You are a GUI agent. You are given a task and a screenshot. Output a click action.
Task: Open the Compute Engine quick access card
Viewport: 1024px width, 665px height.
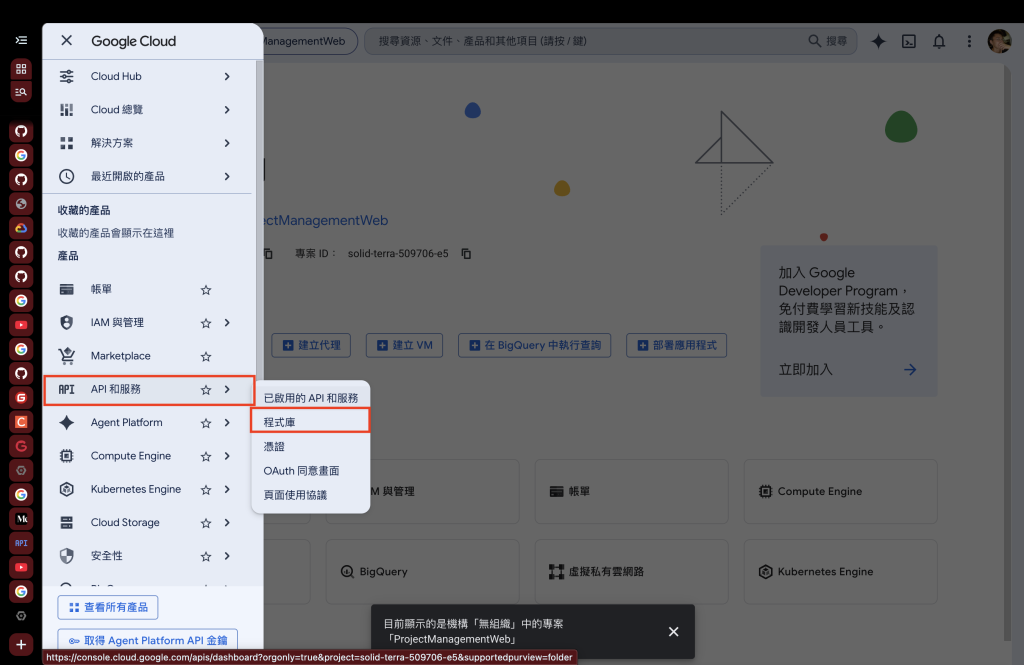point(840,491)
